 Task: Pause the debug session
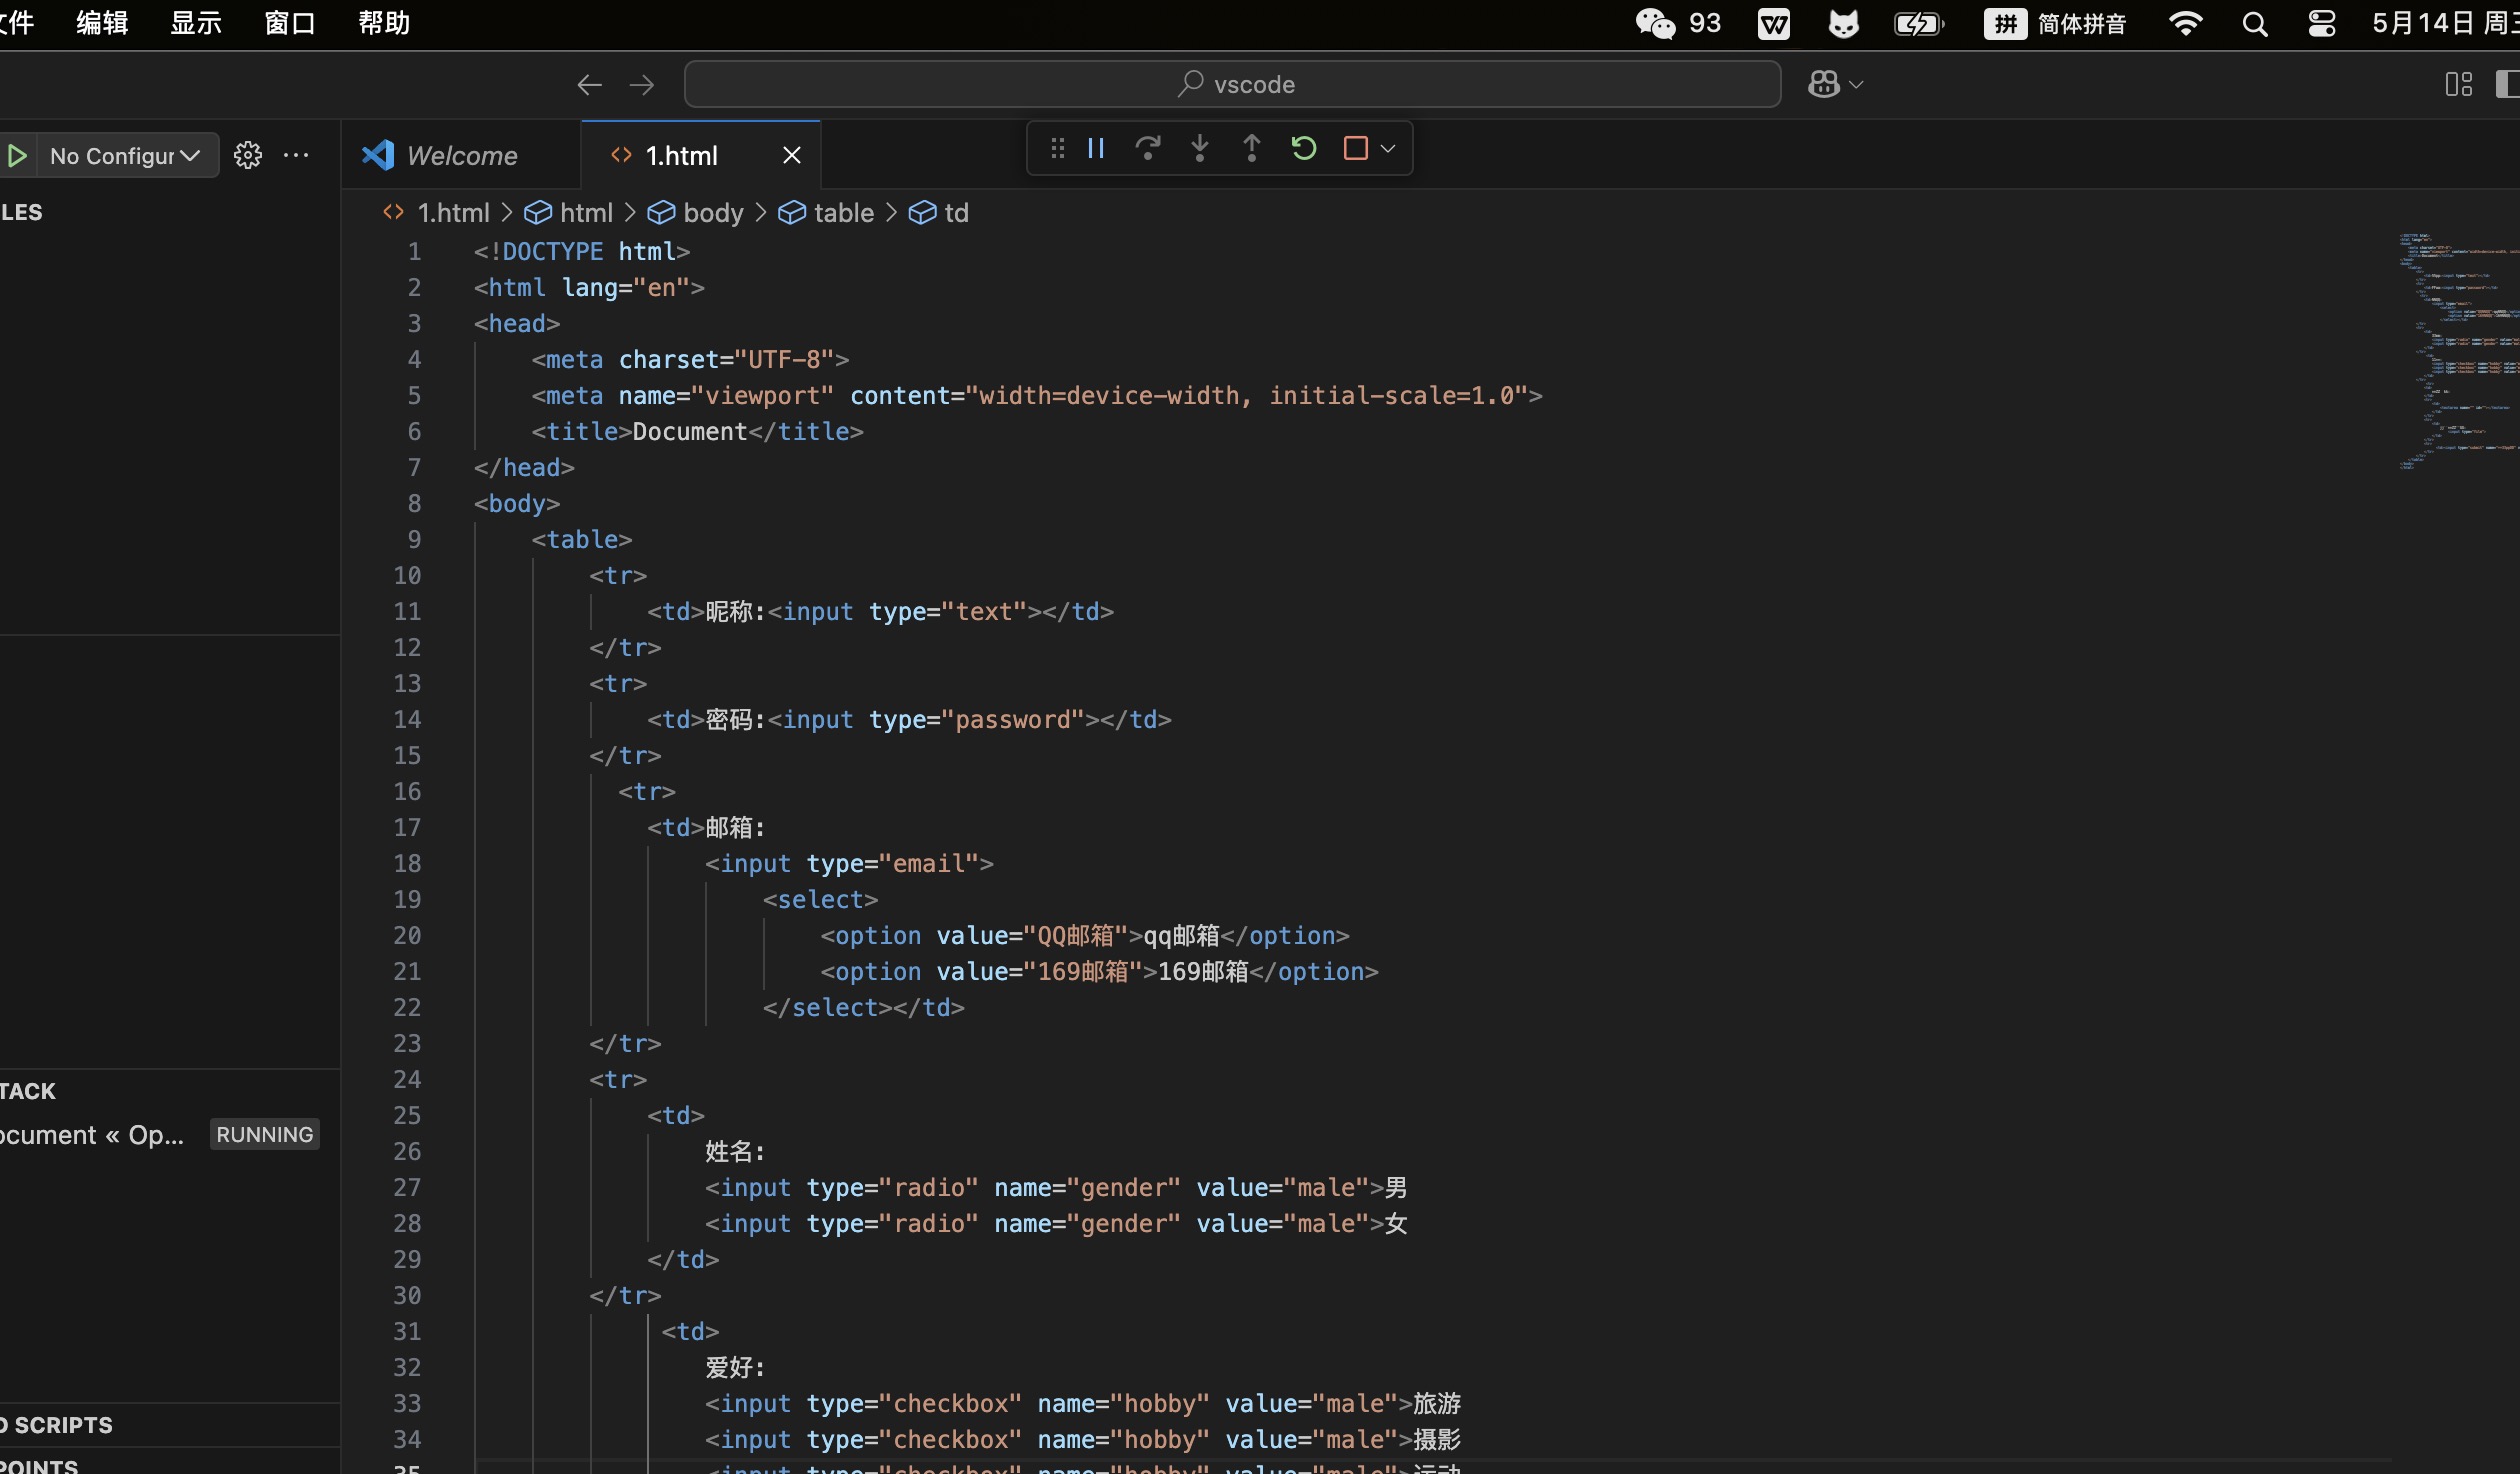1096,149
